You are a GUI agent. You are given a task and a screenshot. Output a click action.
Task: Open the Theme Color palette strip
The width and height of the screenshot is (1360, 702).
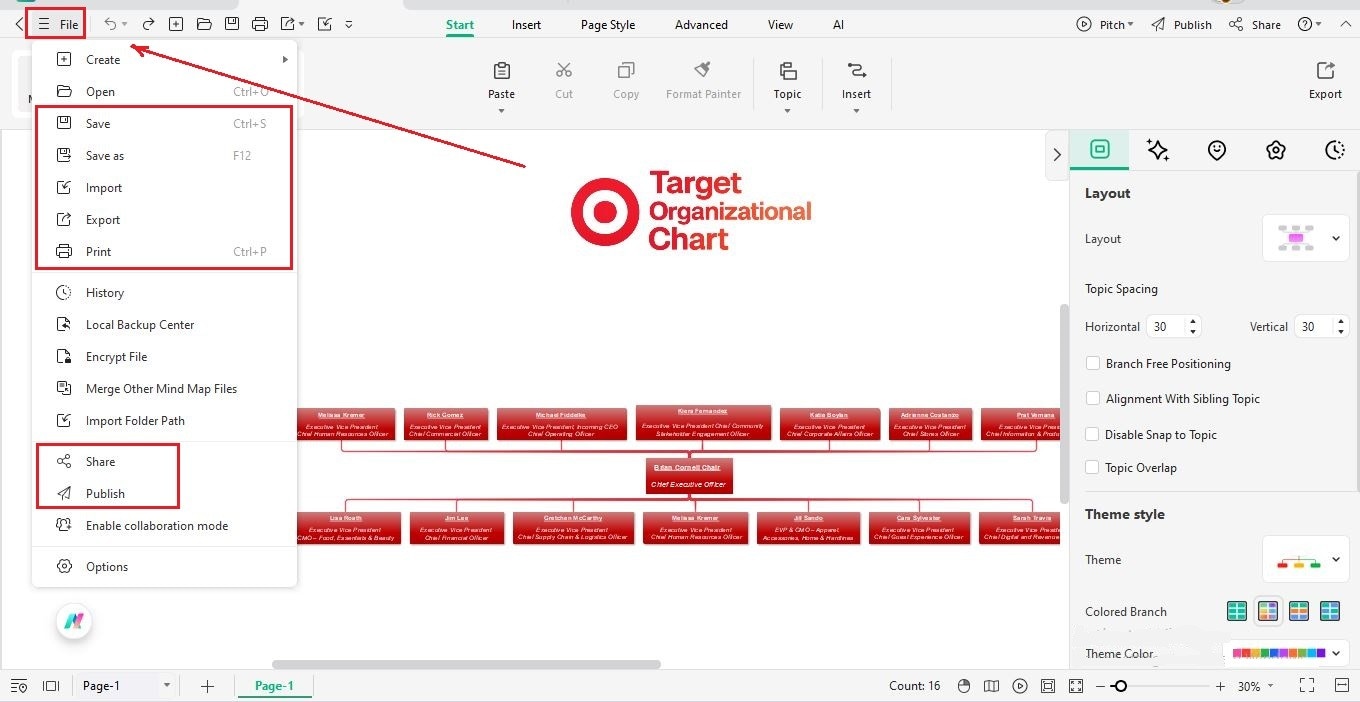click(x=1286, y=654)
